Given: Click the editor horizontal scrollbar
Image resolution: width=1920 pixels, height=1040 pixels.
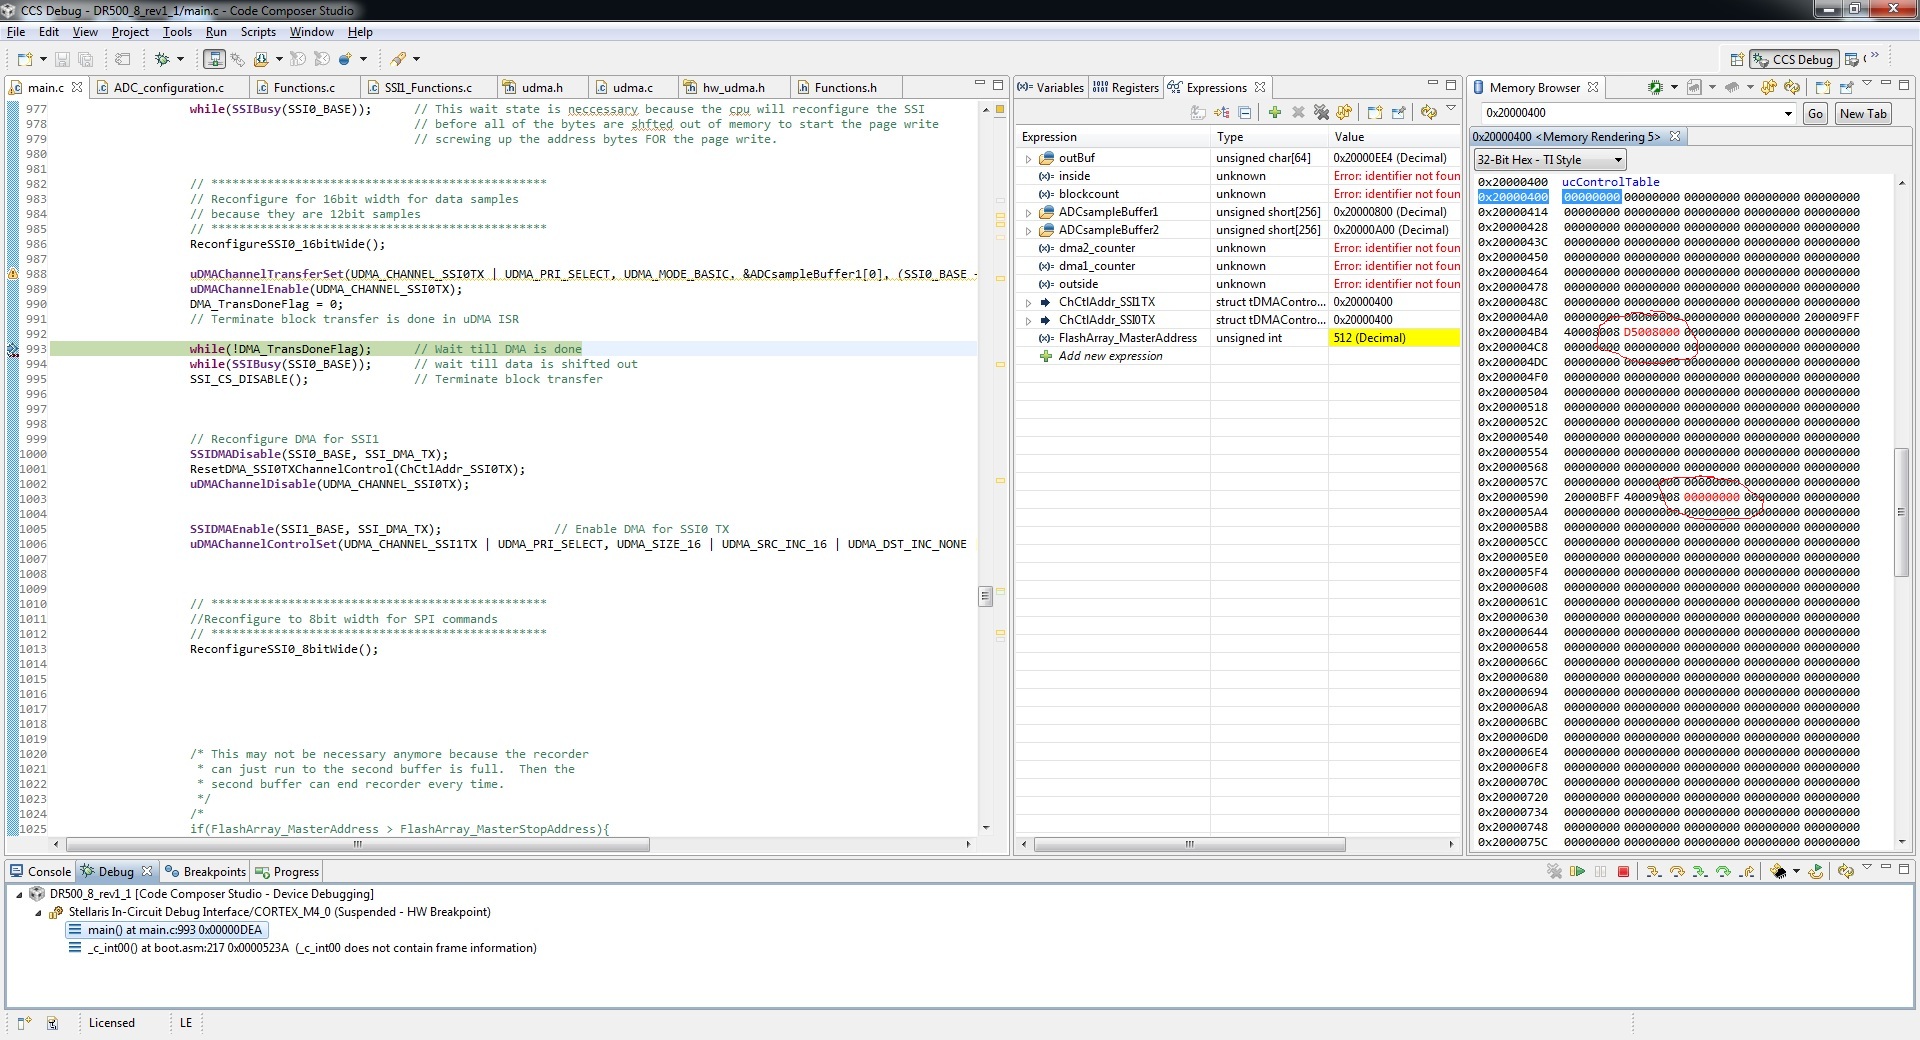Looking at the screenshot, I should point(357,845).
